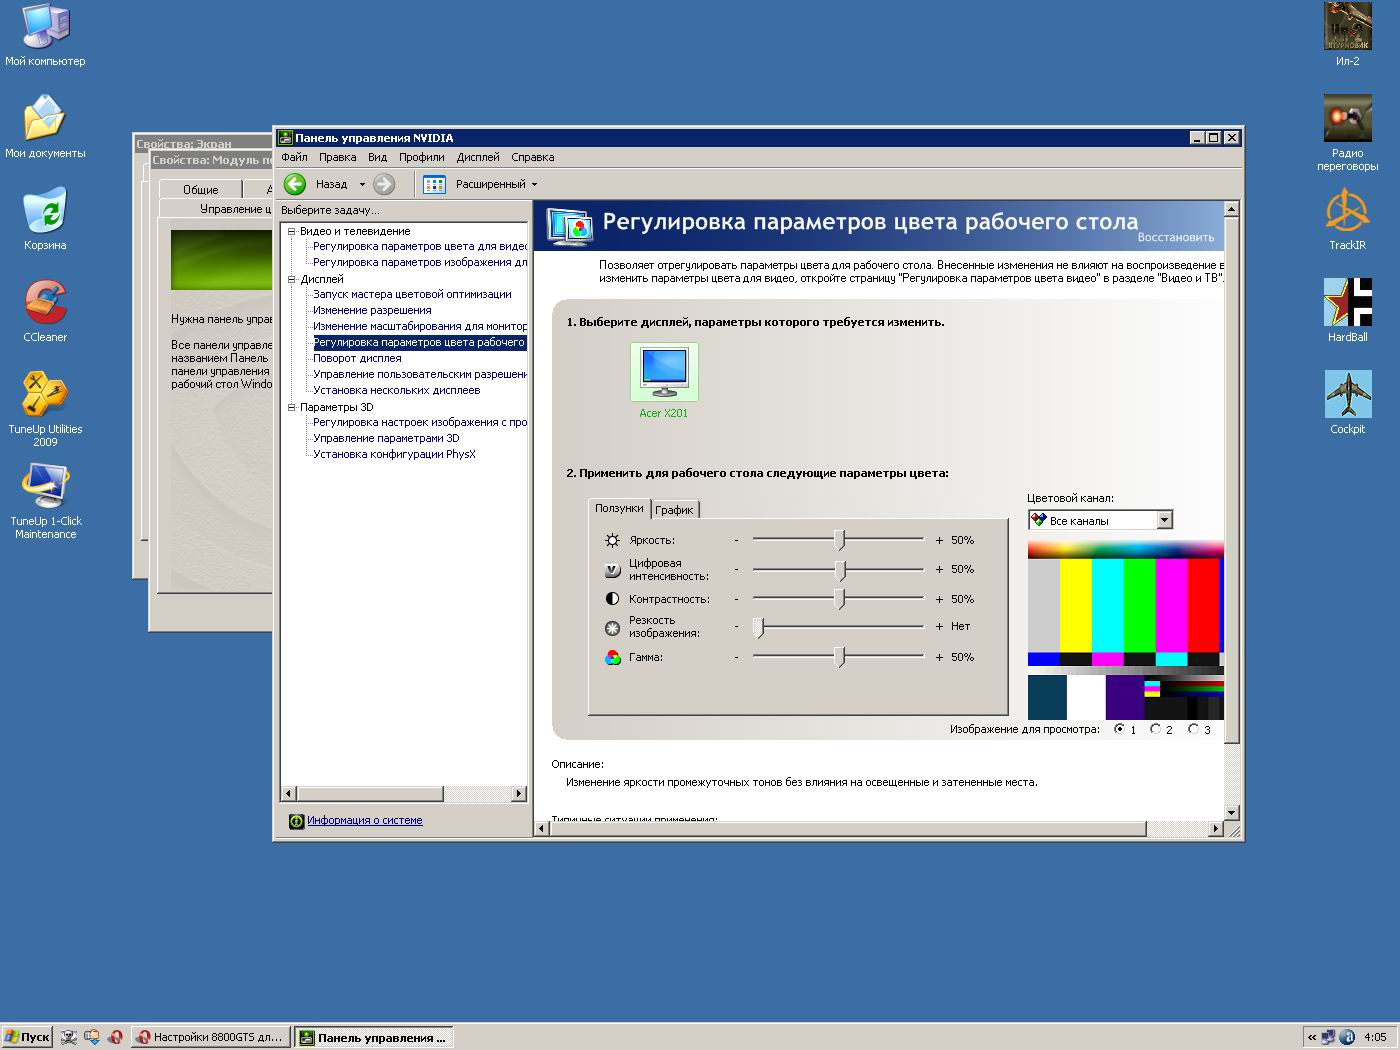
Task: Open the Корзина recycle bin icon
Action: 45,211
